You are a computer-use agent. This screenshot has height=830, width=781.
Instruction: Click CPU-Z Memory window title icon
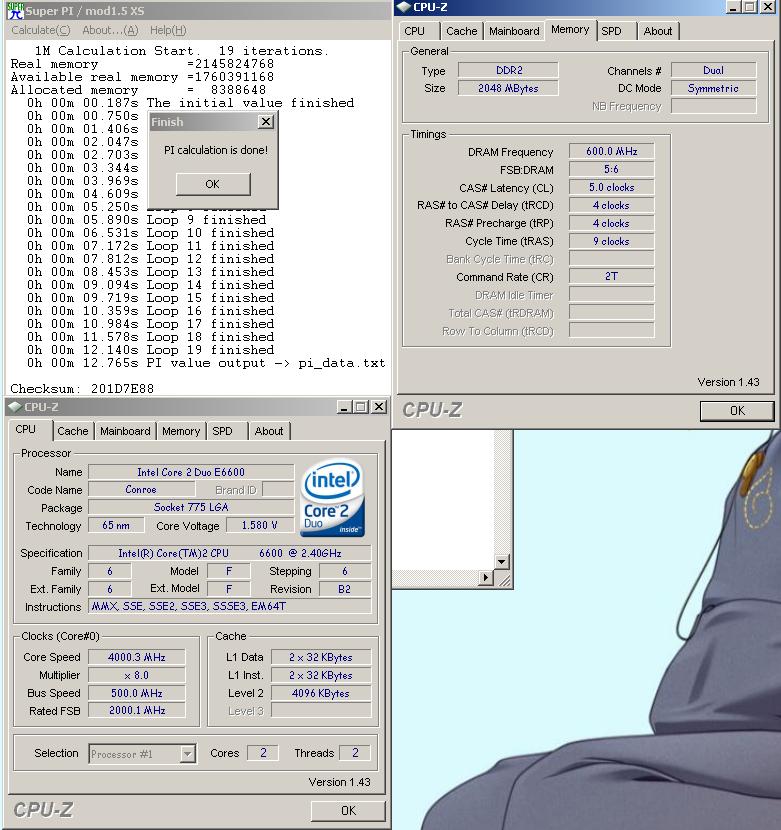[403, 7]
